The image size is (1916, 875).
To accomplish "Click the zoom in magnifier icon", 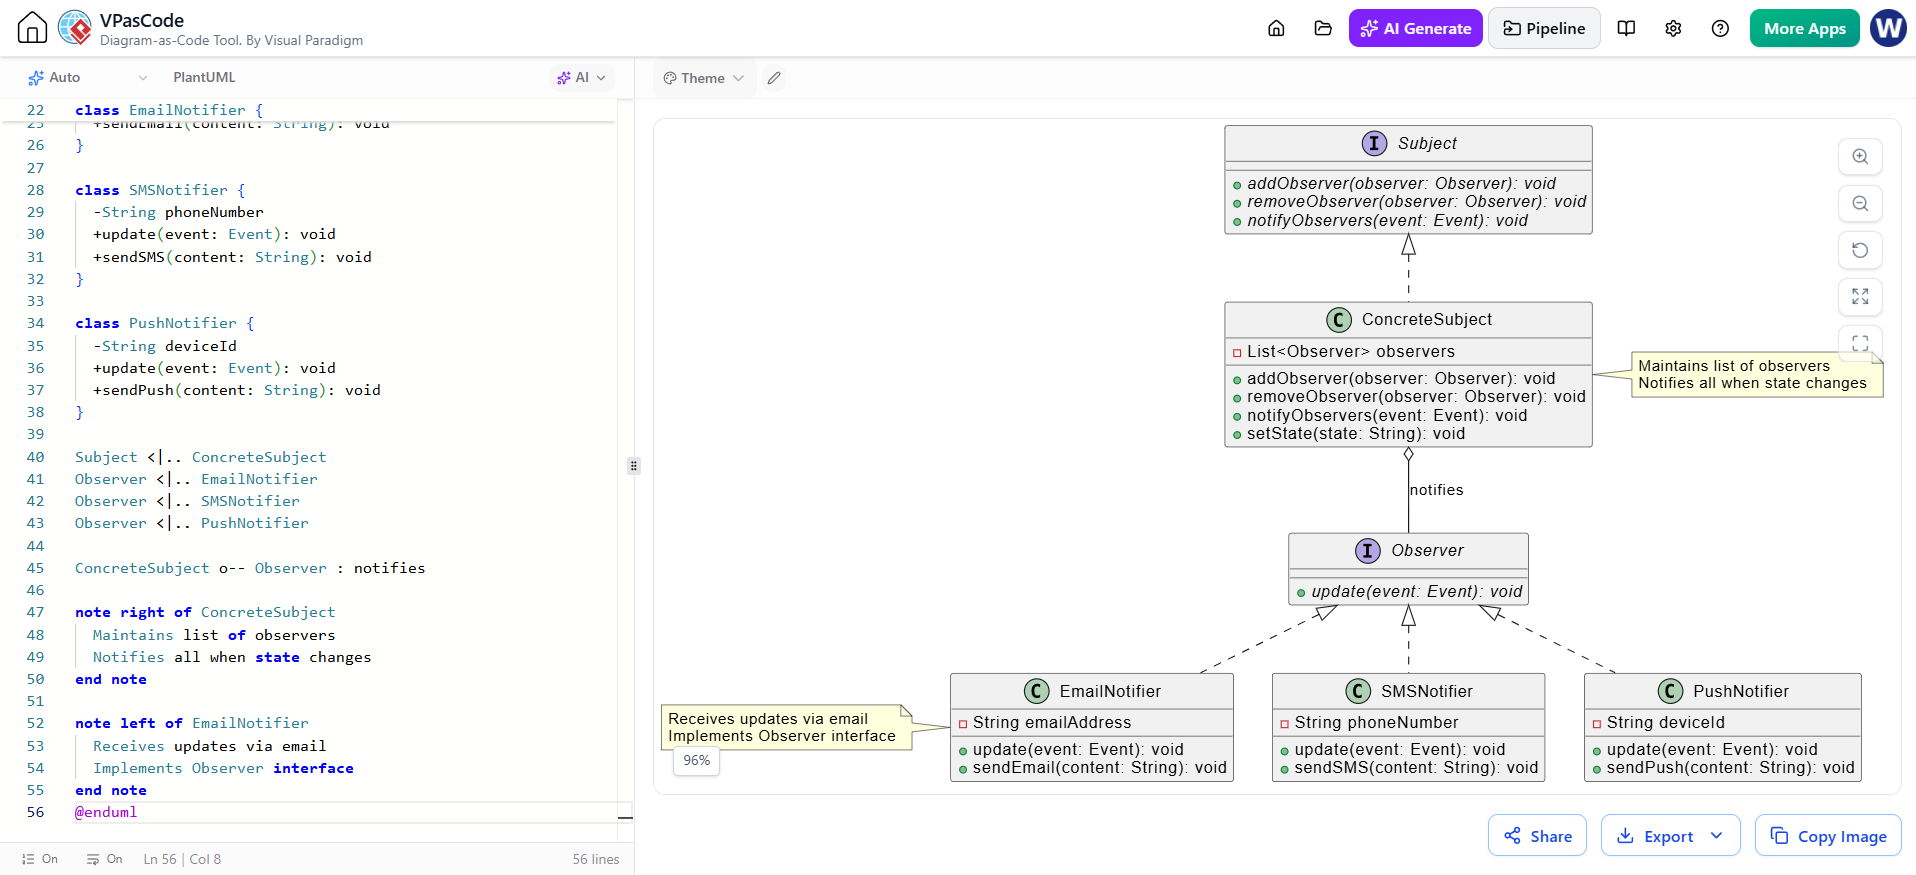I will click(1860, 156).
